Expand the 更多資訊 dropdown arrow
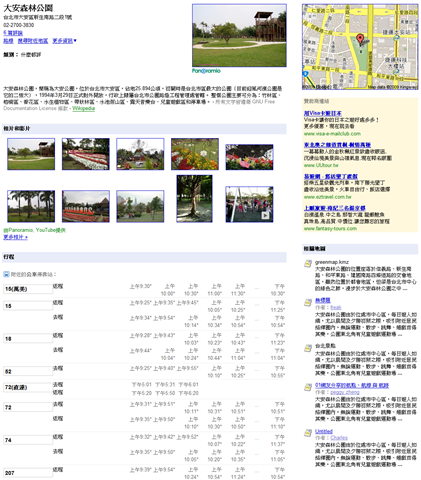Screen dimensions: 421x480 [75, 41]
